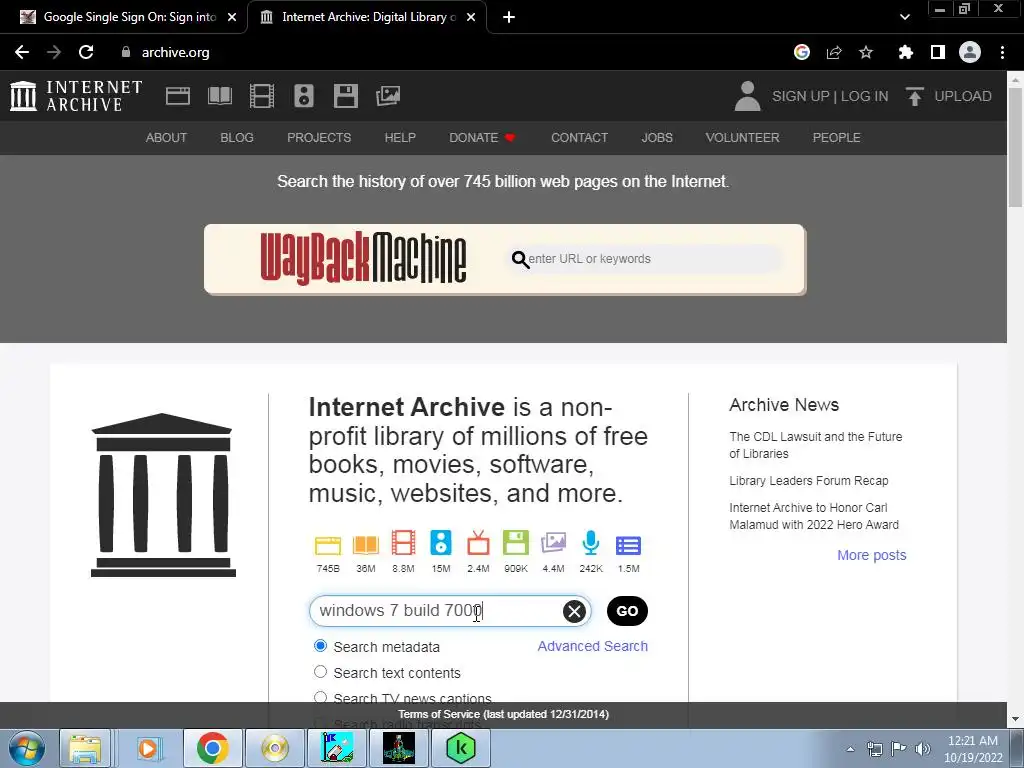Click the Google account G icon in toolbar
The height and width of the screenshot is (768, 1024).
pos(802,52)
